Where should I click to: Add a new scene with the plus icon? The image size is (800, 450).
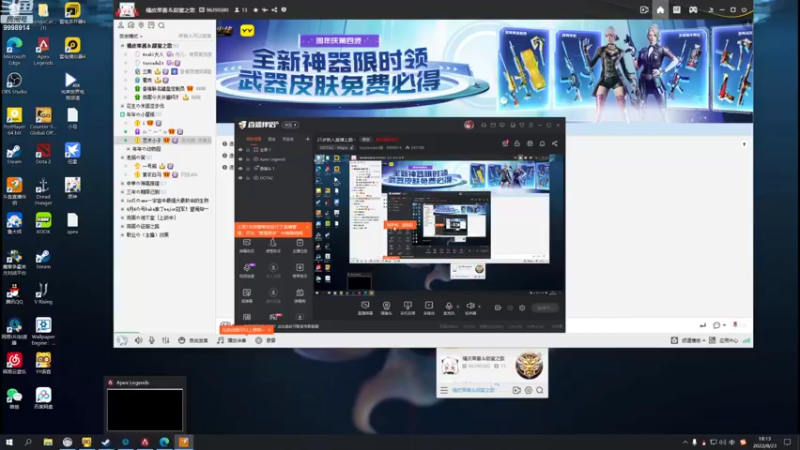307,139
